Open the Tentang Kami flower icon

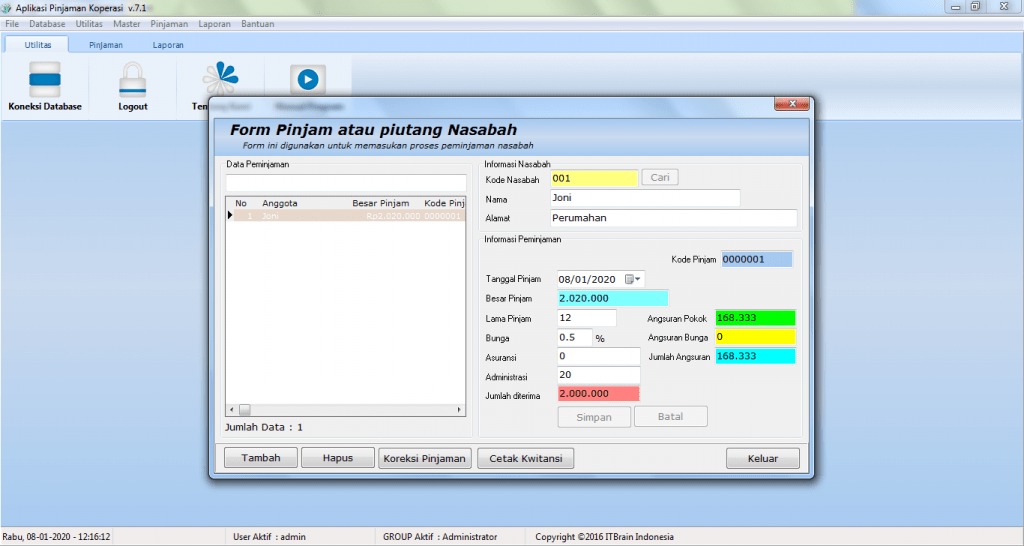[x=220, y=78]
